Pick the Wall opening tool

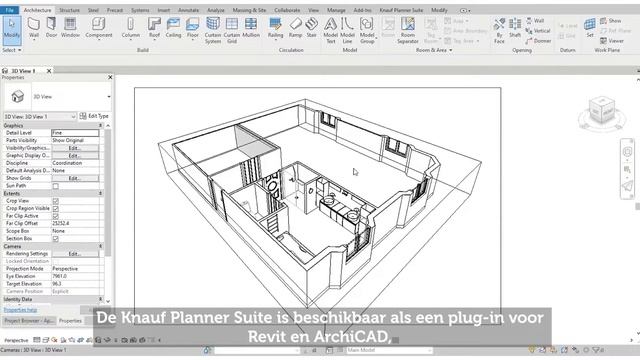tap(535, 20)
